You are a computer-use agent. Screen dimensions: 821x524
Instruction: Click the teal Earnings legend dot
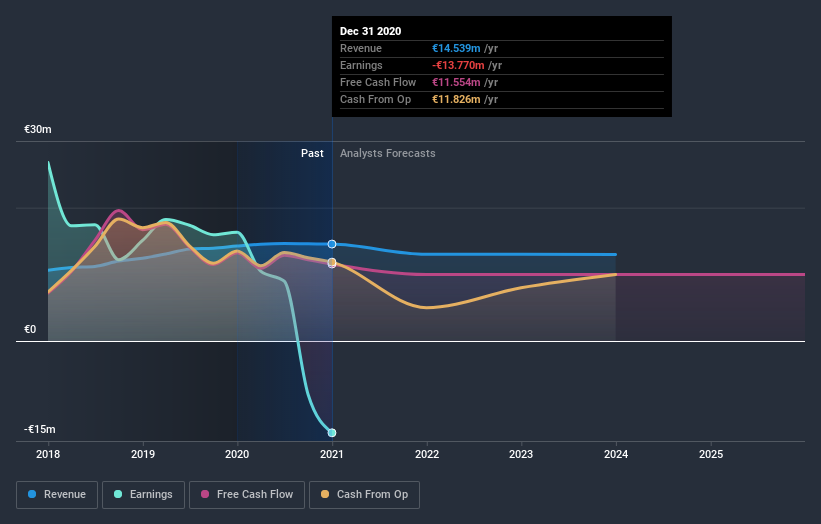click(x=118, y=494)
